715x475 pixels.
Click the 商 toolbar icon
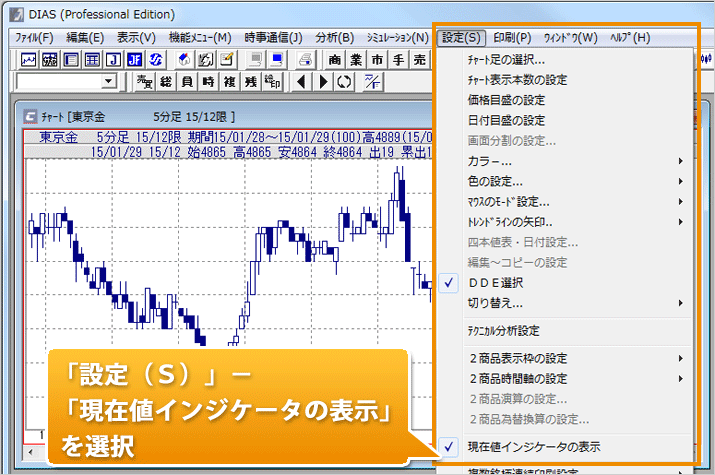335,59
